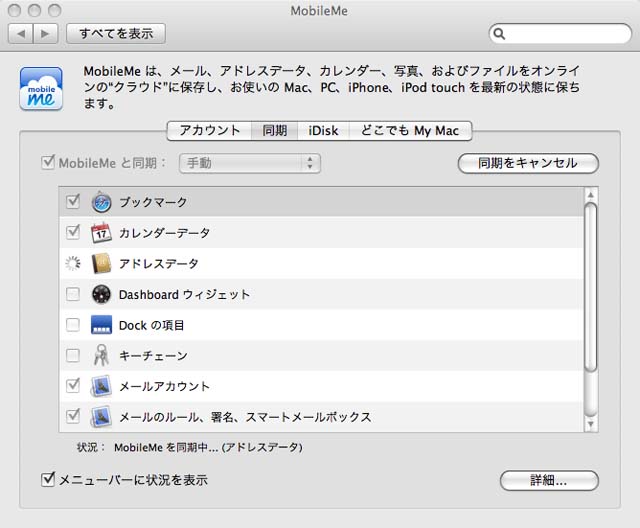The image size is (640, 528).
Task: Click the address book icon
Action: pos(101,264)
